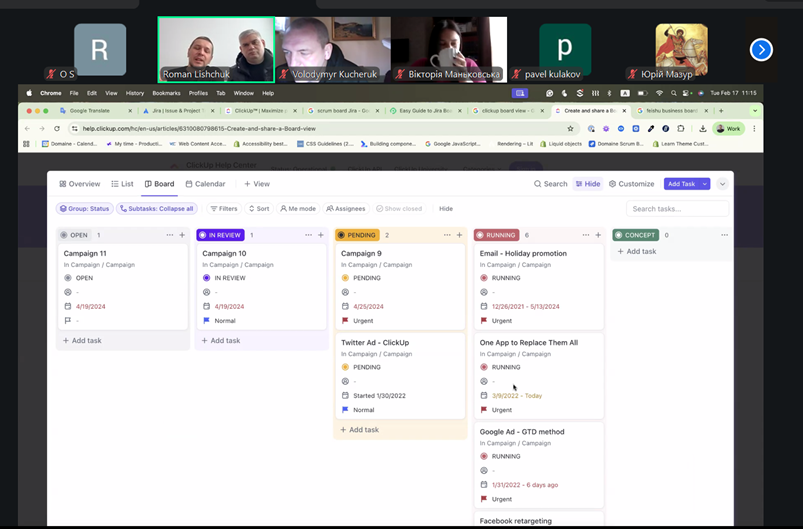
Task: Open options dots for RUNNING column
Action: [586, 235]
